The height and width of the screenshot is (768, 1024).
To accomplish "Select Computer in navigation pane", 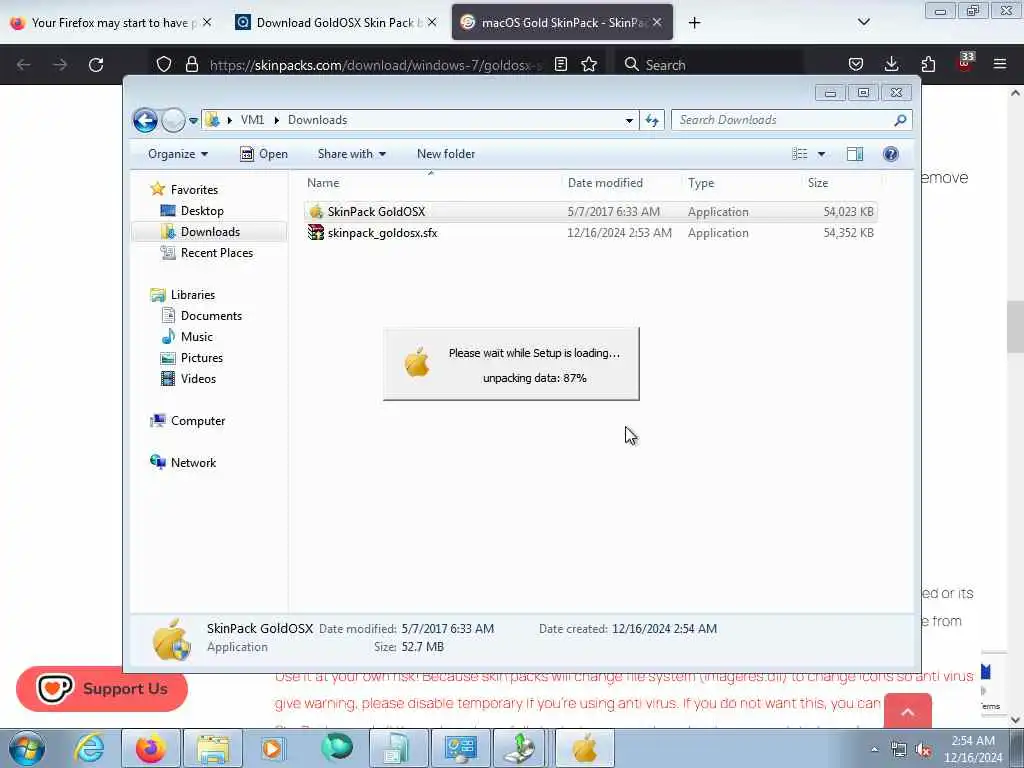I will [x=197, y=421].
